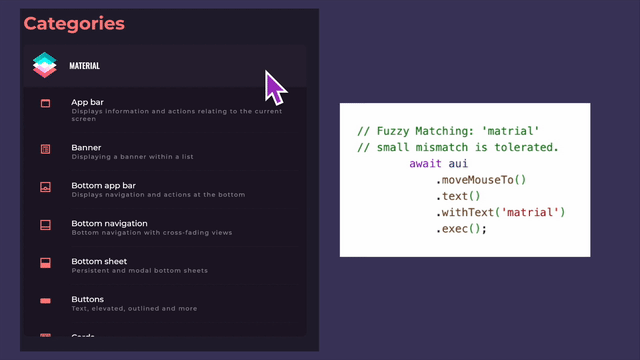Collapse the MATERIAL category header
The image size is (640, 360).
click(165, 66)
